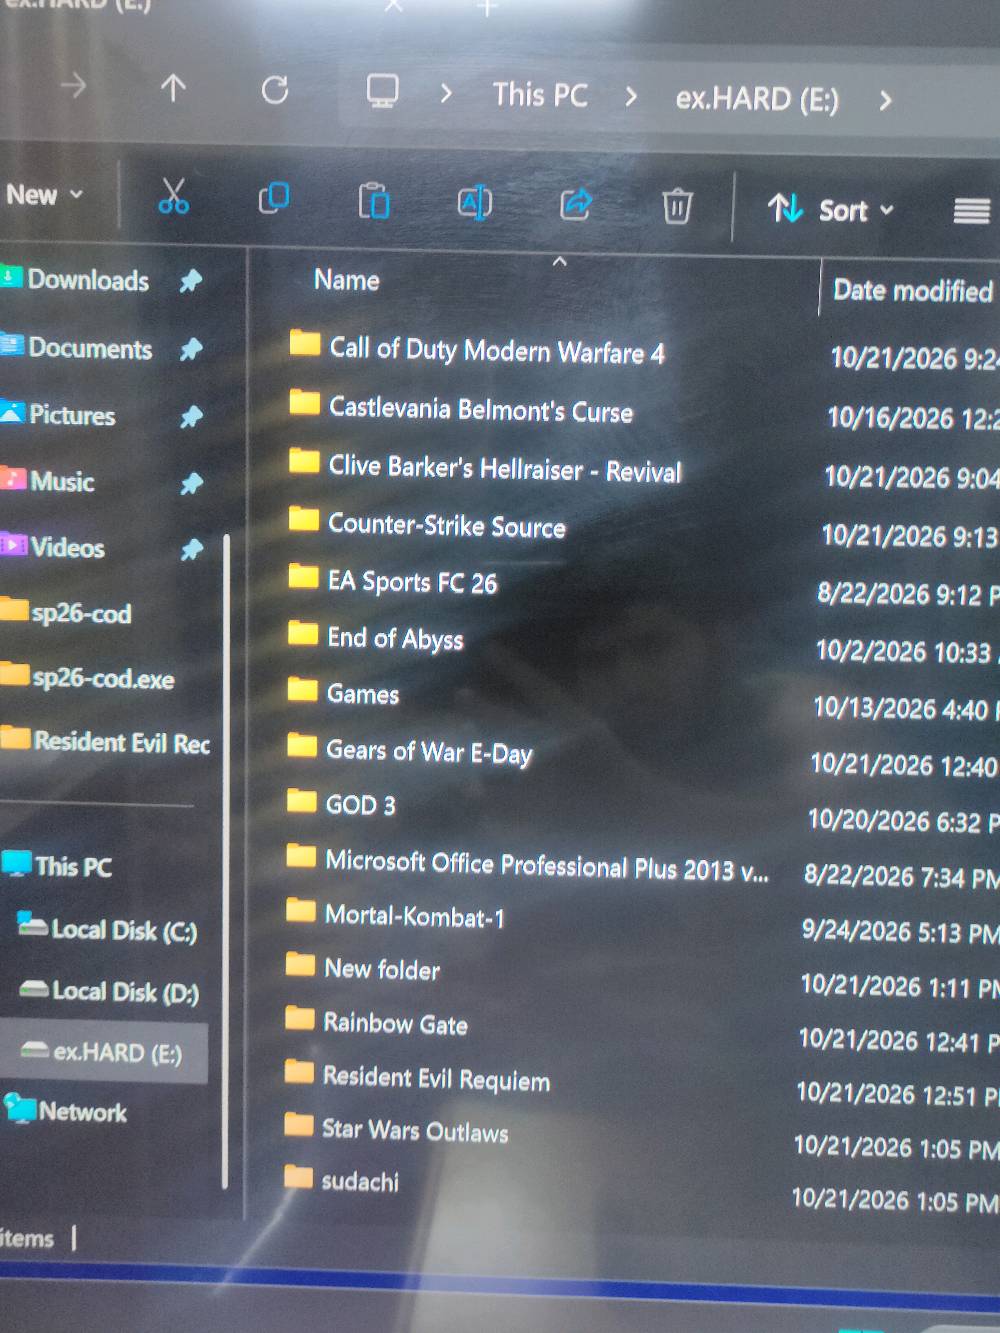The width and height of the screenshot is (1000, 1333).
Task: Click the pin icon next to Pictures
Action: (x=190, y=416)
